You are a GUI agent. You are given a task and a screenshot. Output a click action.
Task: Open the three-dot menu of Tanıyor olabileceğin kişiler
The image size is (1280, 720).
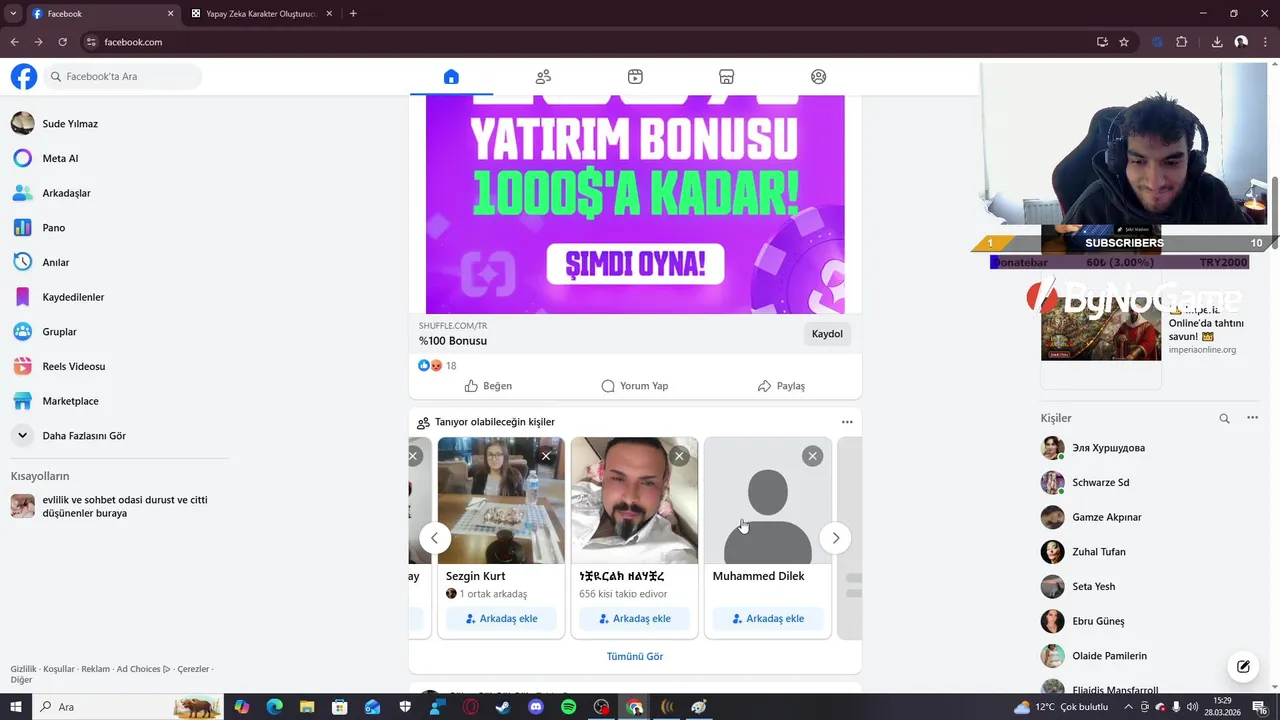coord(847,422)
